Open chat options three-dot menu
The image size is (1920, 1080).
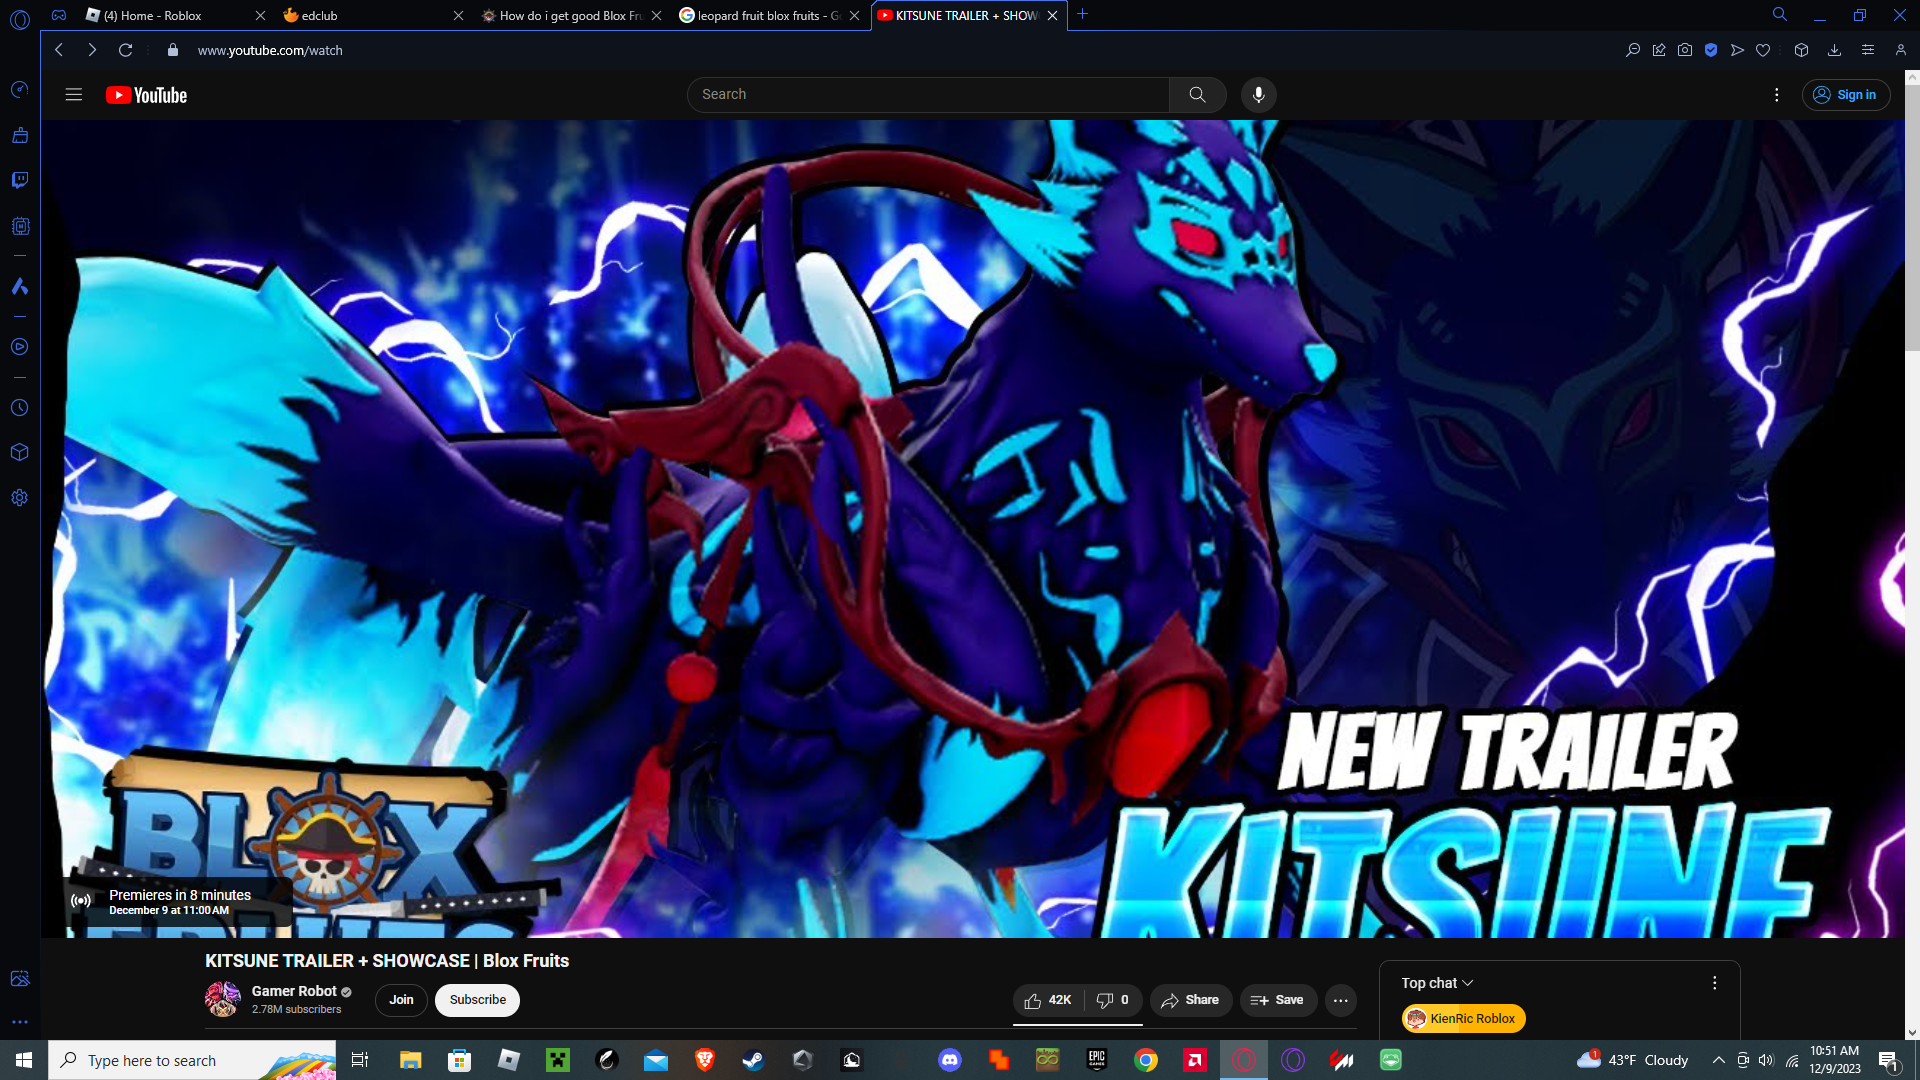coord(1714,983)
